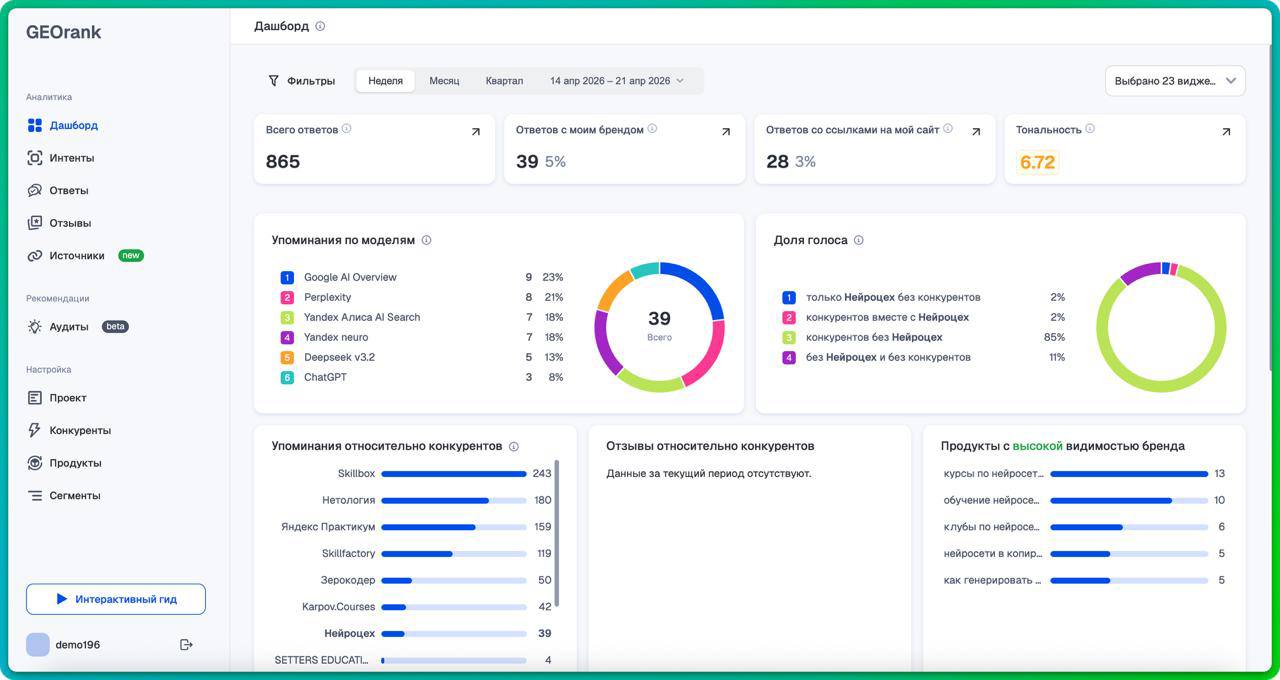Click the GEOrank logo
The width and height of the screenshot is (1280, 680).
(x=64, y=32)
